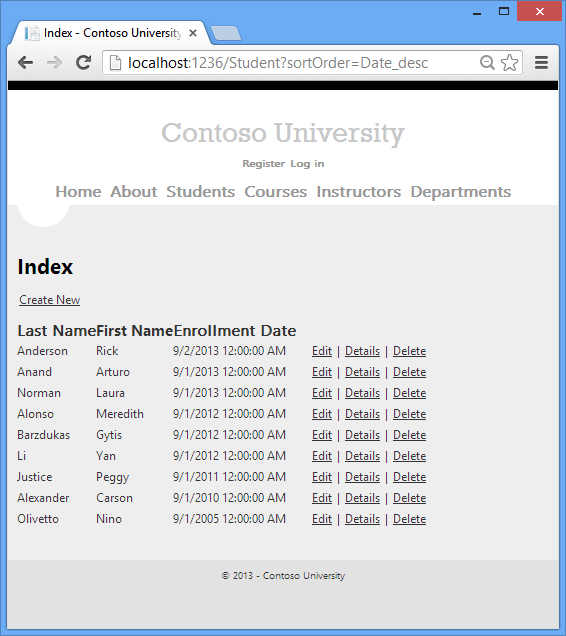
Task: Open a new tab button
Action: [x=226, y=33]
